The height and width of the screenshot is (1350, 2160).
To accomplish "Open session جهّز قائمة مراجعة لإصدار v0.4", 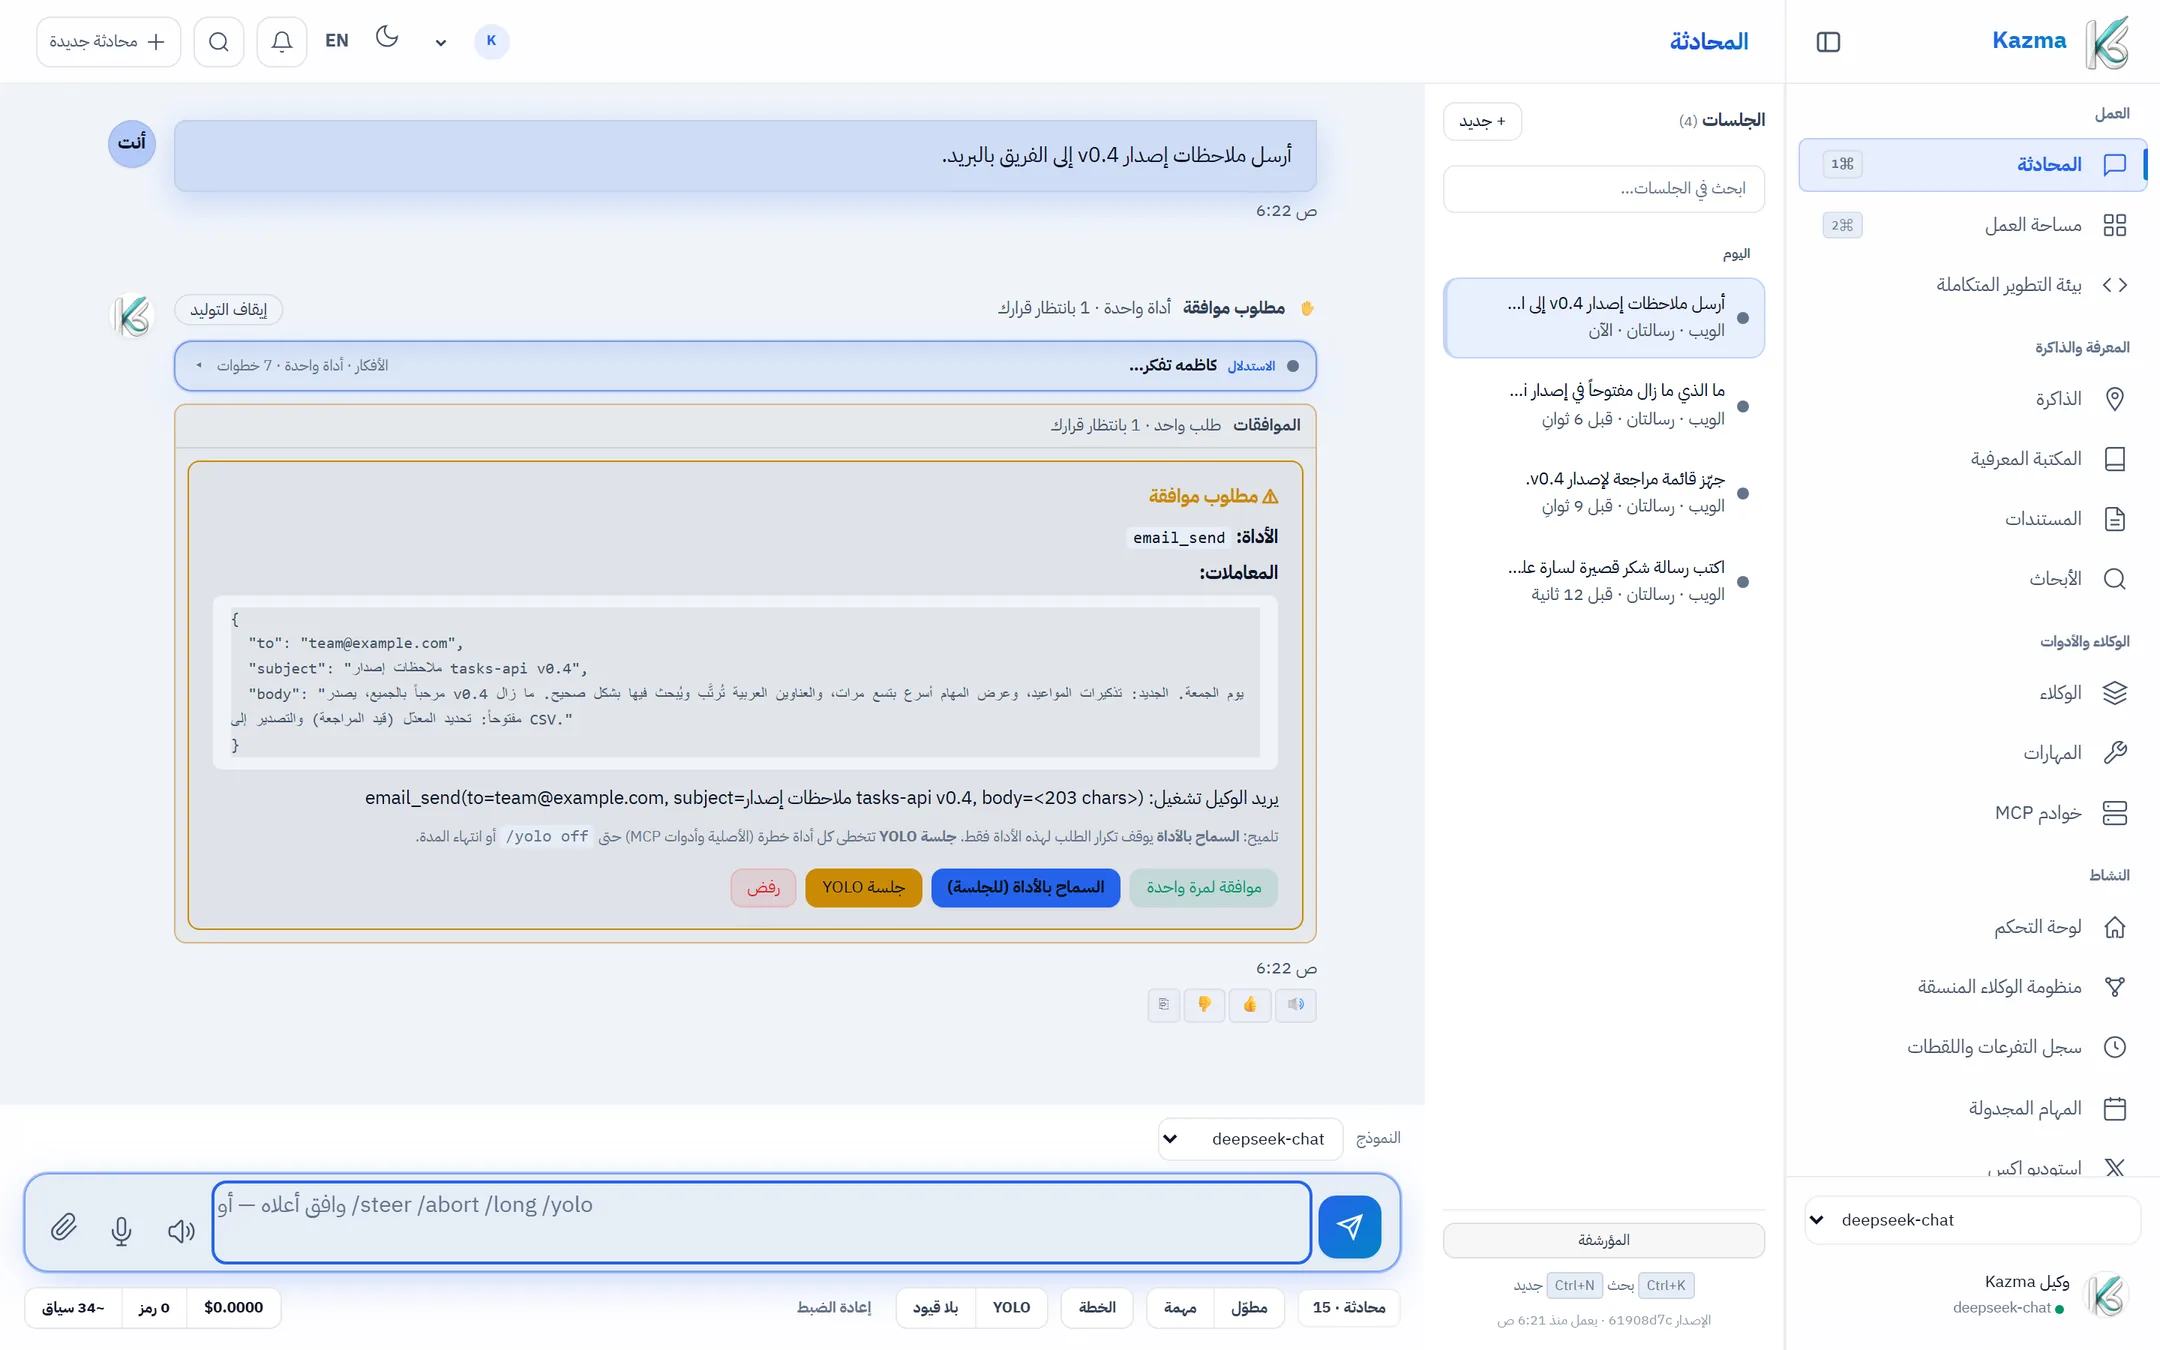I will (1604, 493).
